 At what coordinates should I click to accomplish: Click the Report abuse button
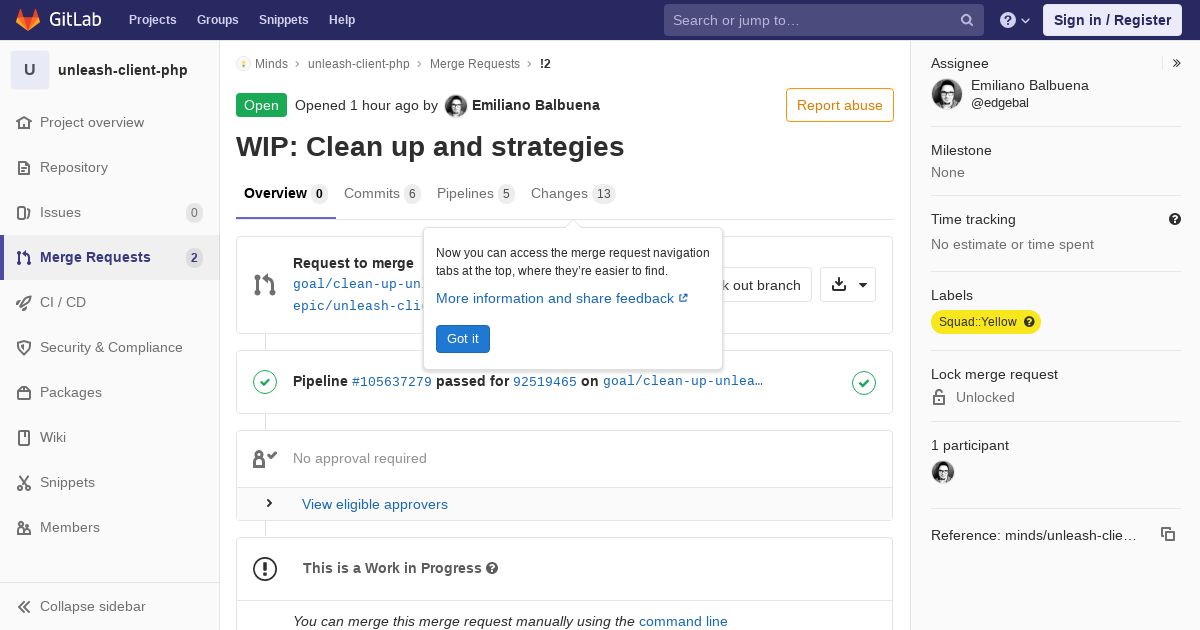tap(839, 105)
